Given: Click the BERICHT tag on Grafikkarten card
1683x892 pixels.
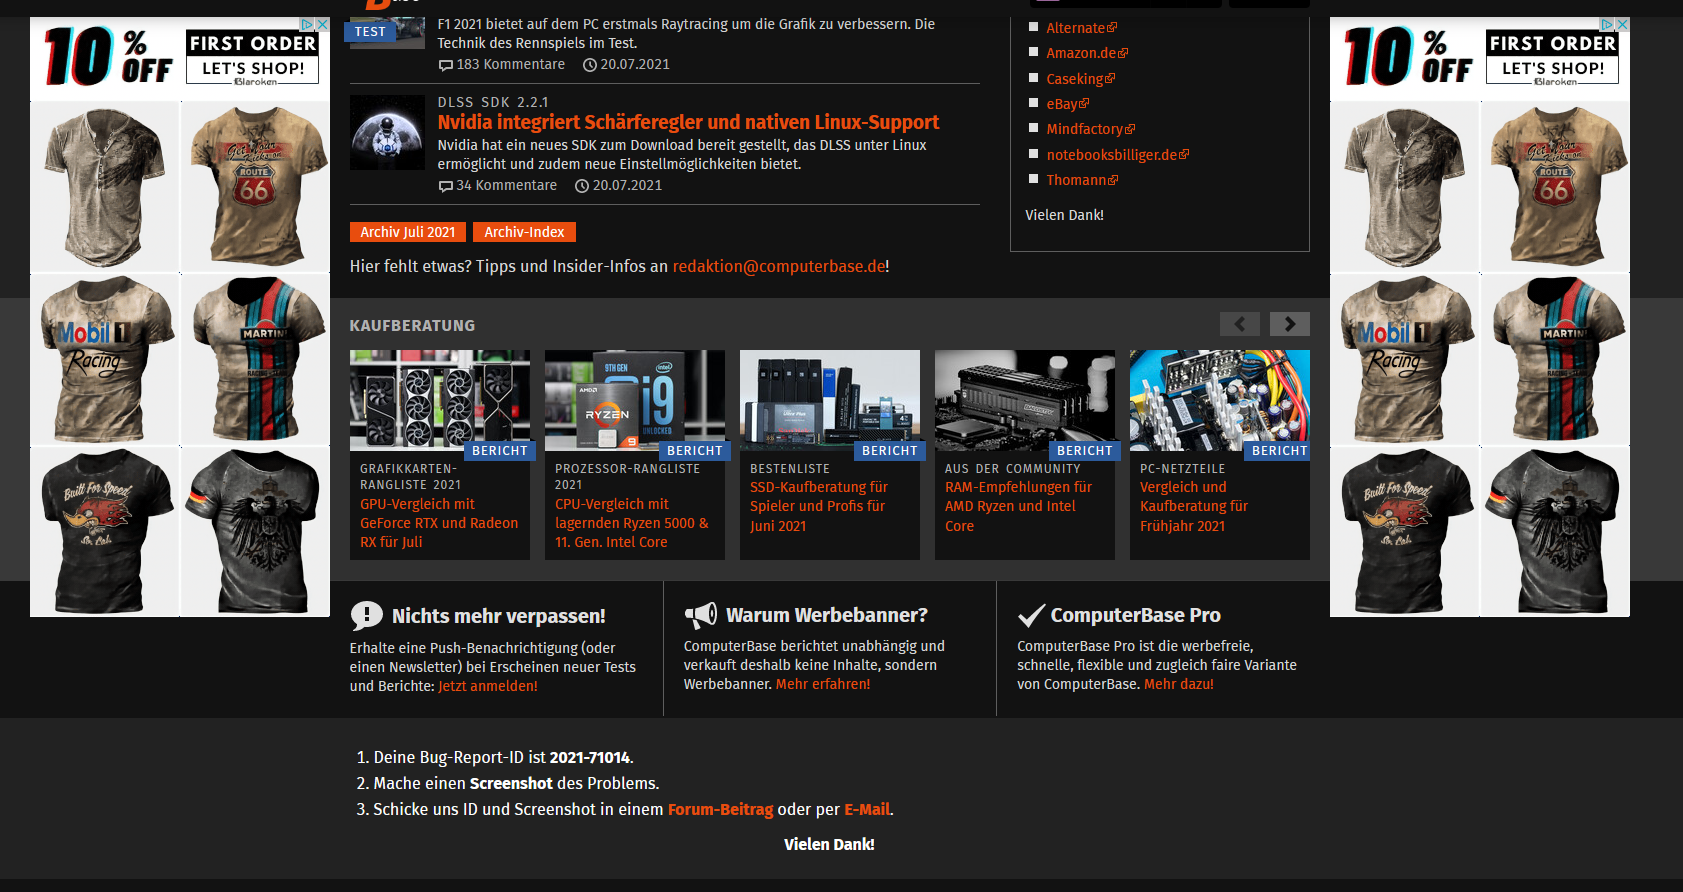Looking at the screenshot, I should pyautogui.click(x=500, y=451).
